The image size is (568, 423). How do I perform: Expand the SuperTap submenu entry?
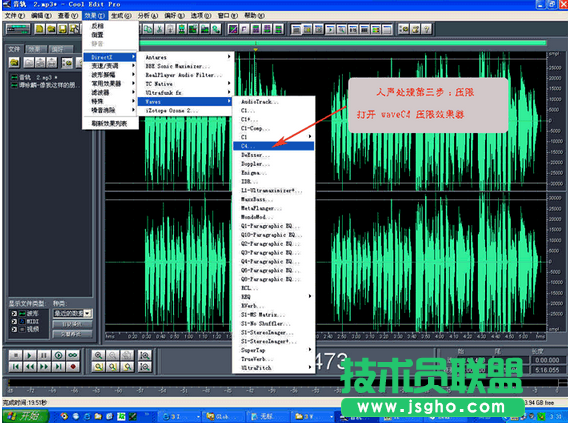[x=273, y=350]
